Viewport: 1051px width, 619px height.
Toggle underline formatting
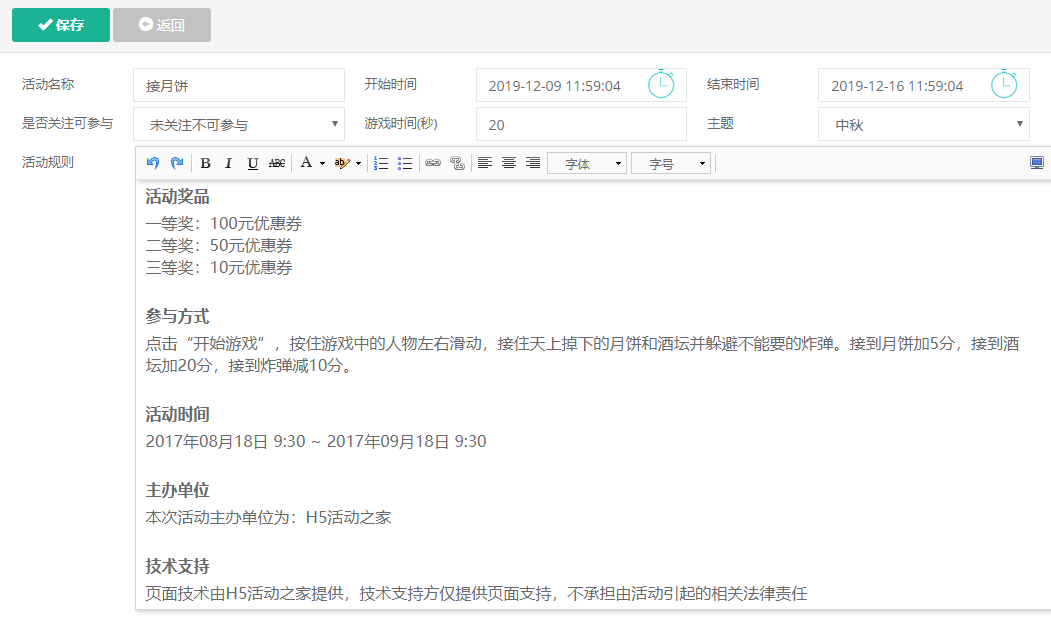[x=252, y=163]
